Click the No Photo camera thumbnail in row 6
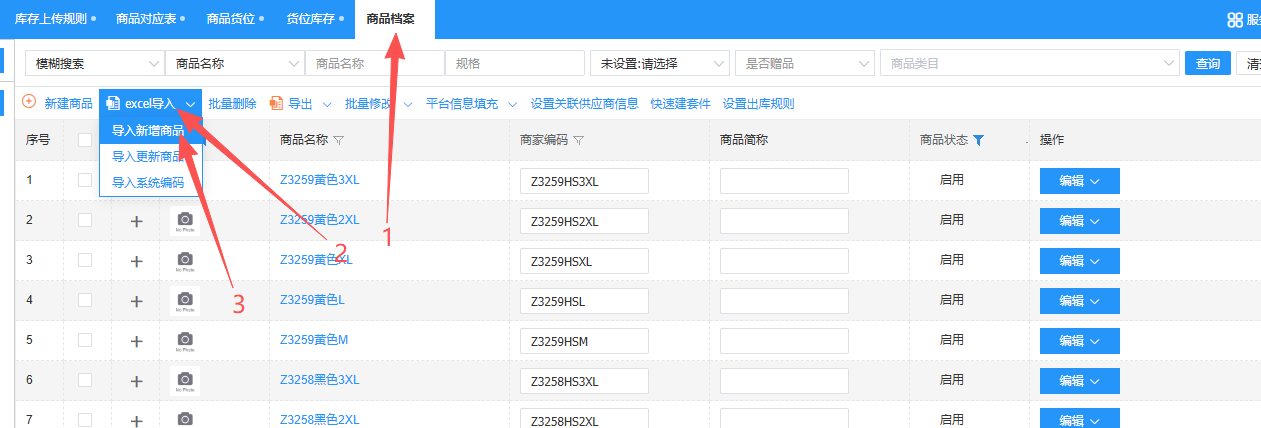 [184, 381]
